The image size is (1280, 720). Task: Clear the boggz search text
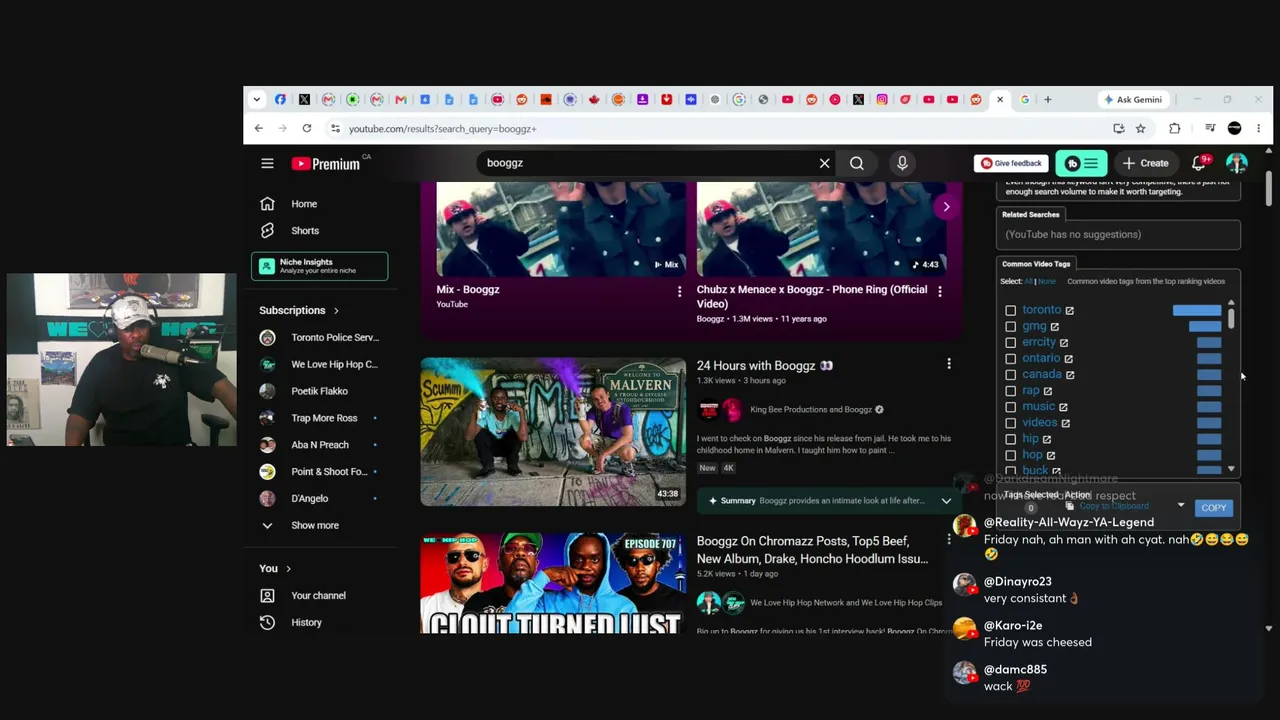pyautogui.click(x=824, y=163)
